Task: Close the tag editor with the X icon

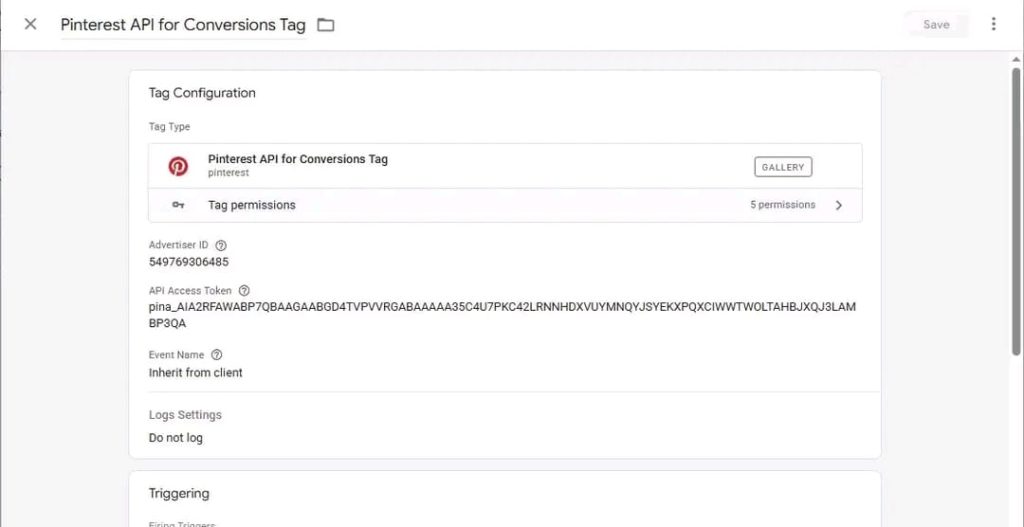Action: pyautogui.click(x=30, y=24)
